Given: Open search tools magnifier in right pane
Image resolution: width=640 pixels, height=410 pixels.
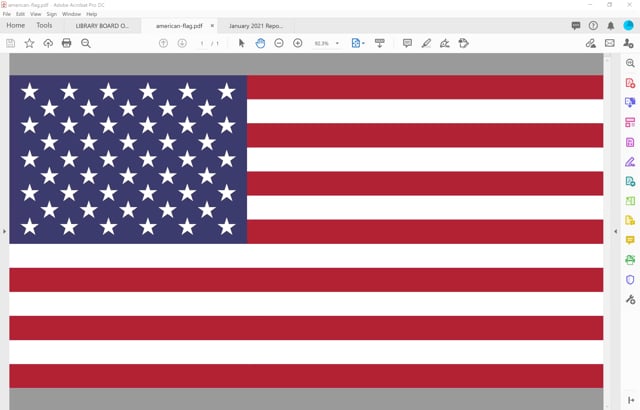Looking at the screenshot, I should [630, 63].
